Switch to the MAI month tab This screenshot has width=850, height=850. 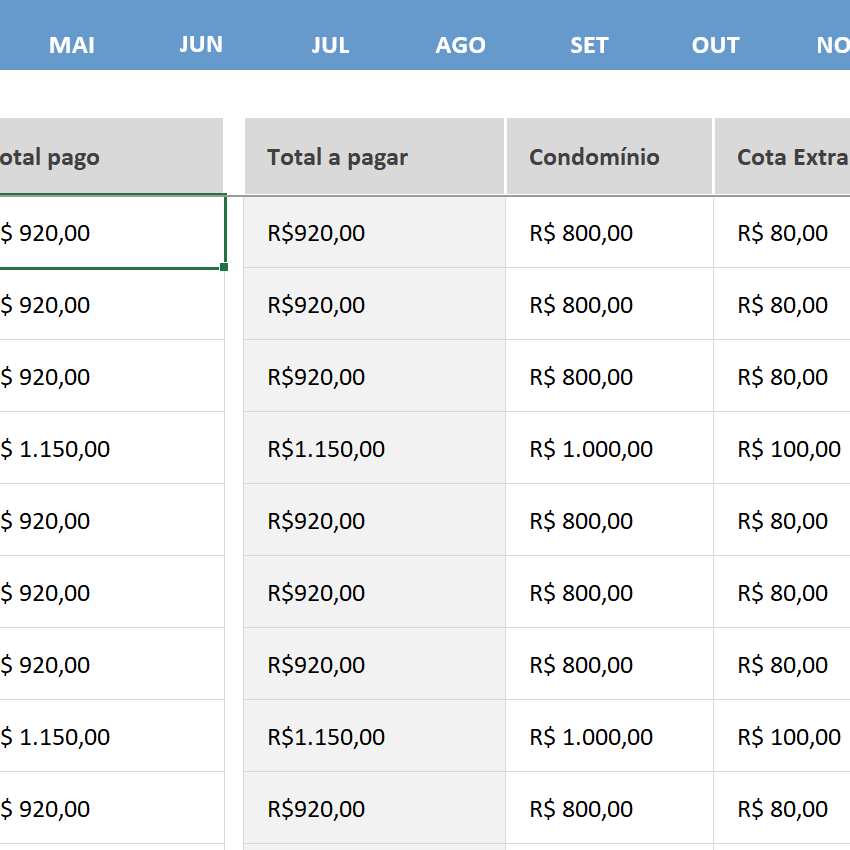pyautogui.click(x=71, y=45)
